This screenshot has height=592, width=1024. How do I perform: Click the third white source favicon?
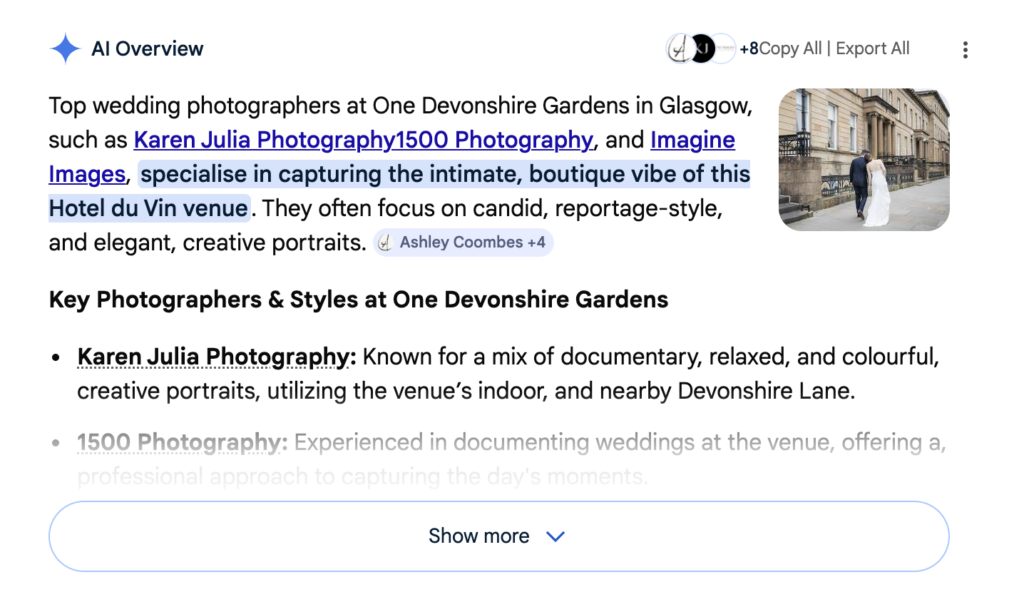click(724, 49)
